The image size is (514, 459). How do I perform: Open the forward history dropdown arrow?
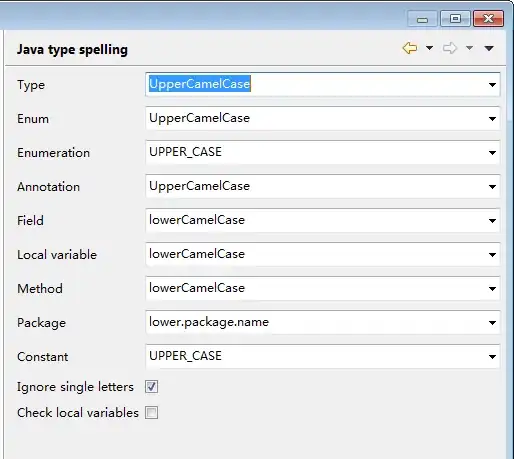click(x=469, y=48)
